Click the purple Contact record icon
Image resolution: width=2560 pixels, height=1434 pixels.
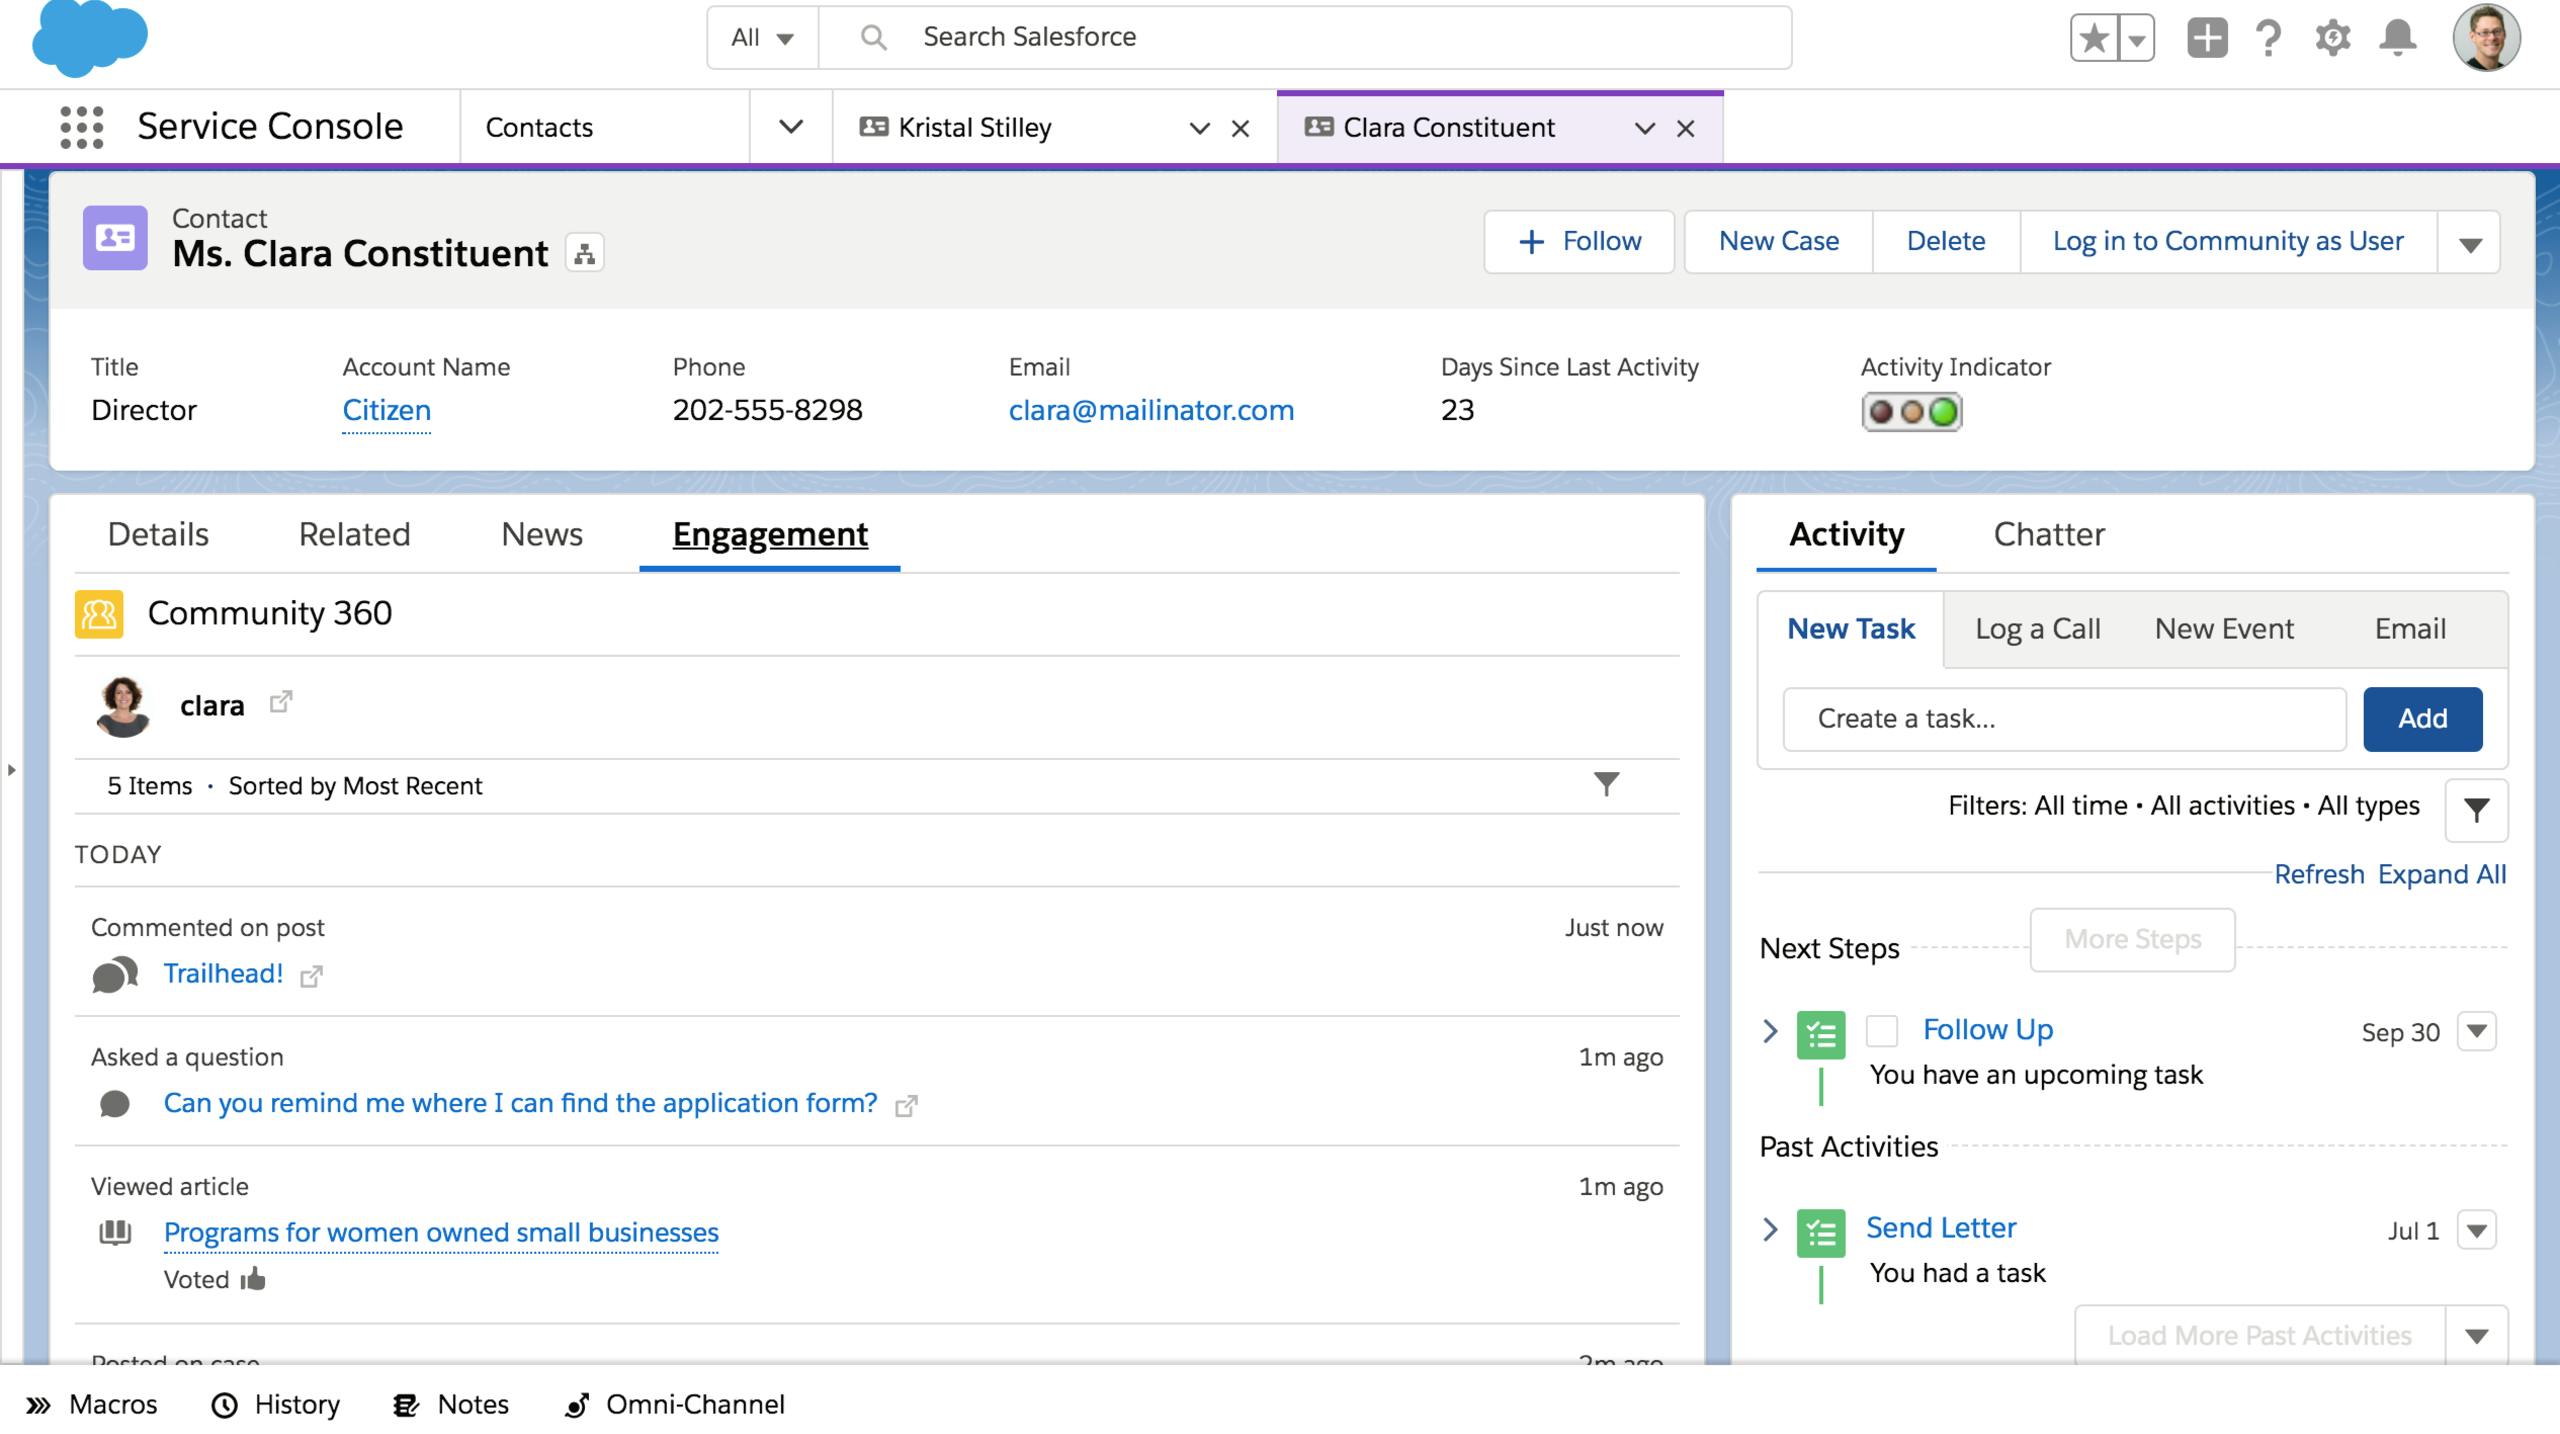point(115,238)
